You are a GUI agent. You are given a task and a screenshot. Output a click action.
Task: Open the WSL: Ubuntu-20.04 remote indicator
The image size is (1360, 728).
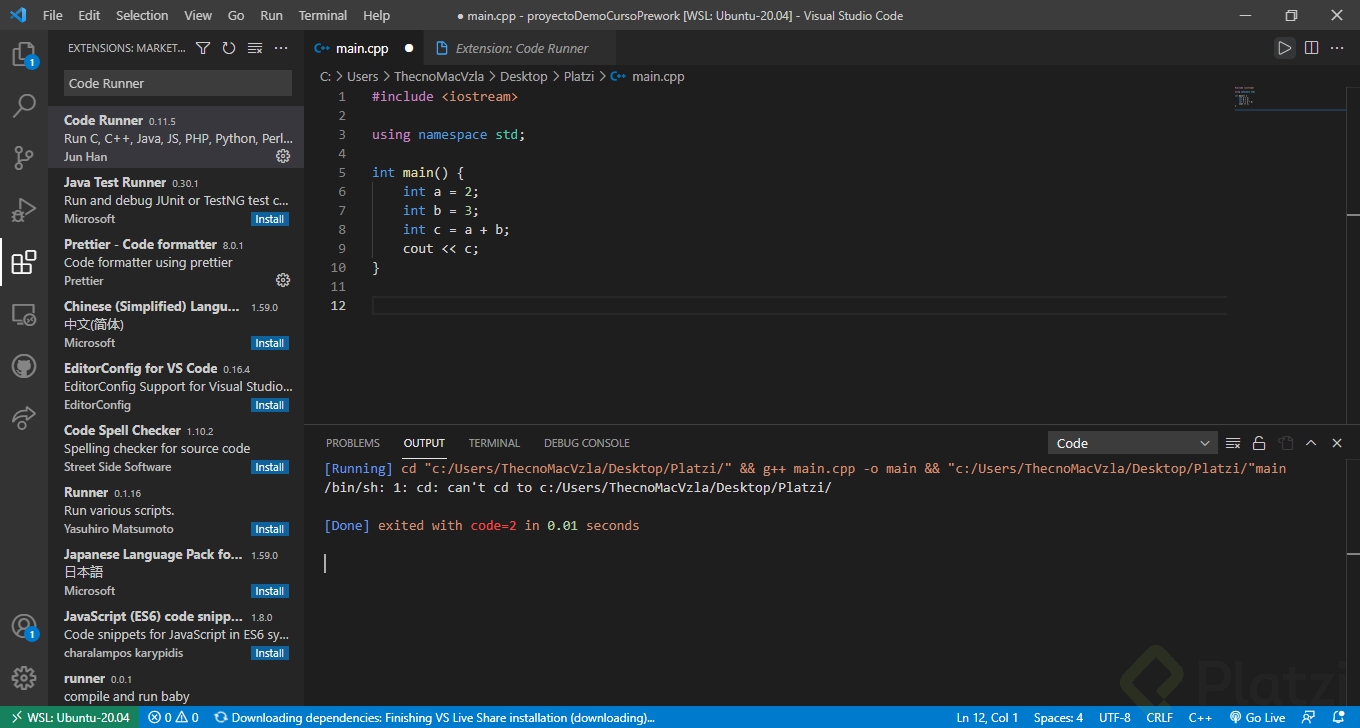click(69, 717)
